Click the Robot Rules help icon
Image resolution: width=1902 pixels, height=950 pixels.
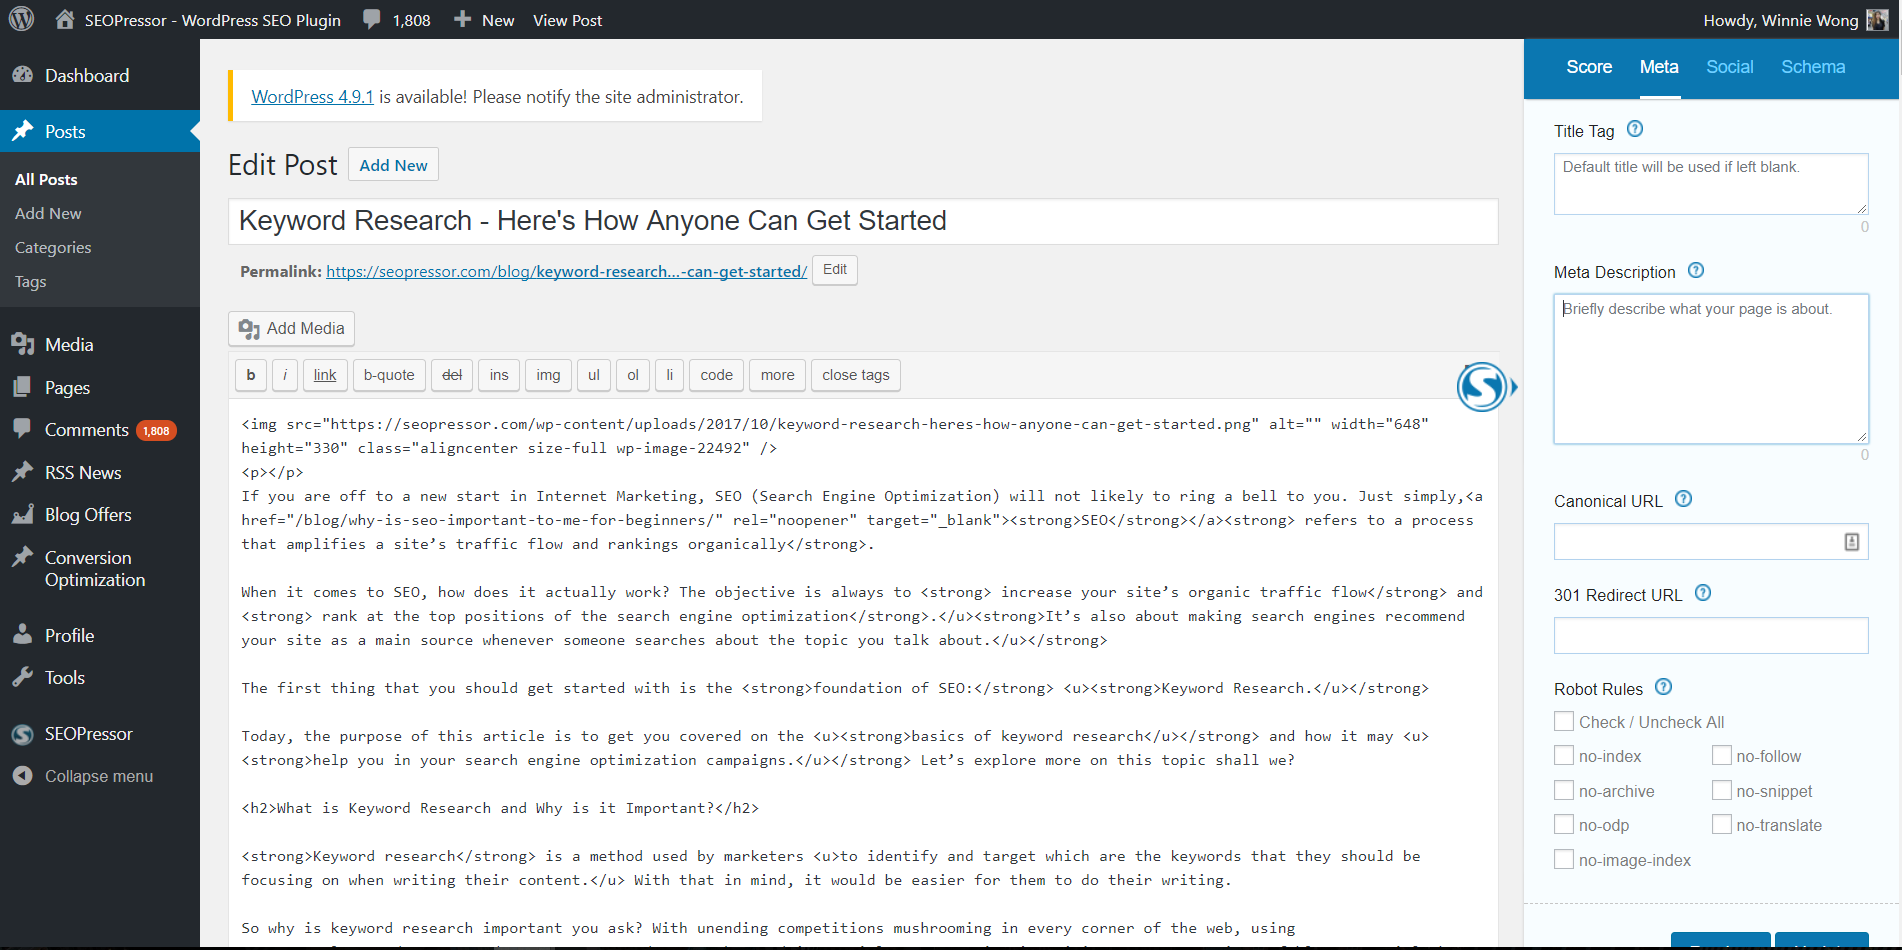(1664, 687)
